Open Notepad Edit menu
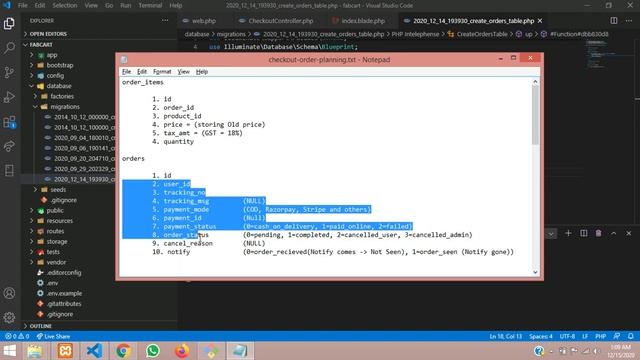The width and height of the screenshot is (640, 360). coord(142,71)
